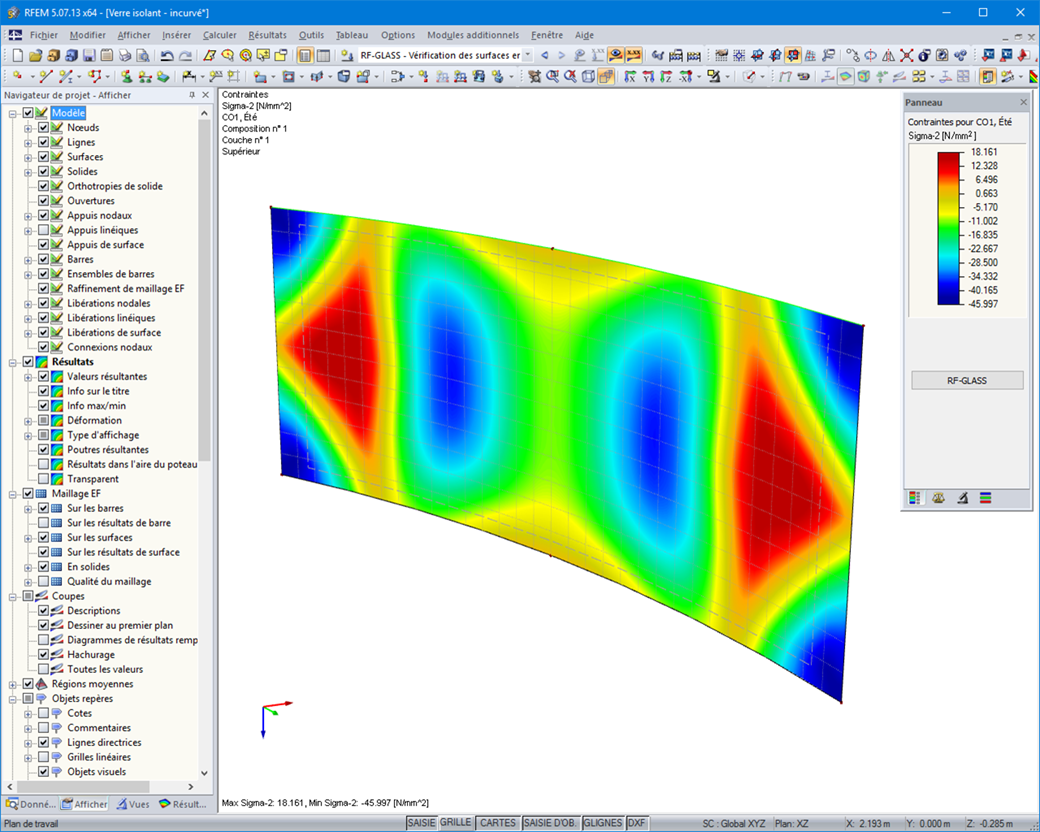Uncheck the Transparent option under Résultats
This screenshot has height=832, width=1040.
(x=42, y=478)
